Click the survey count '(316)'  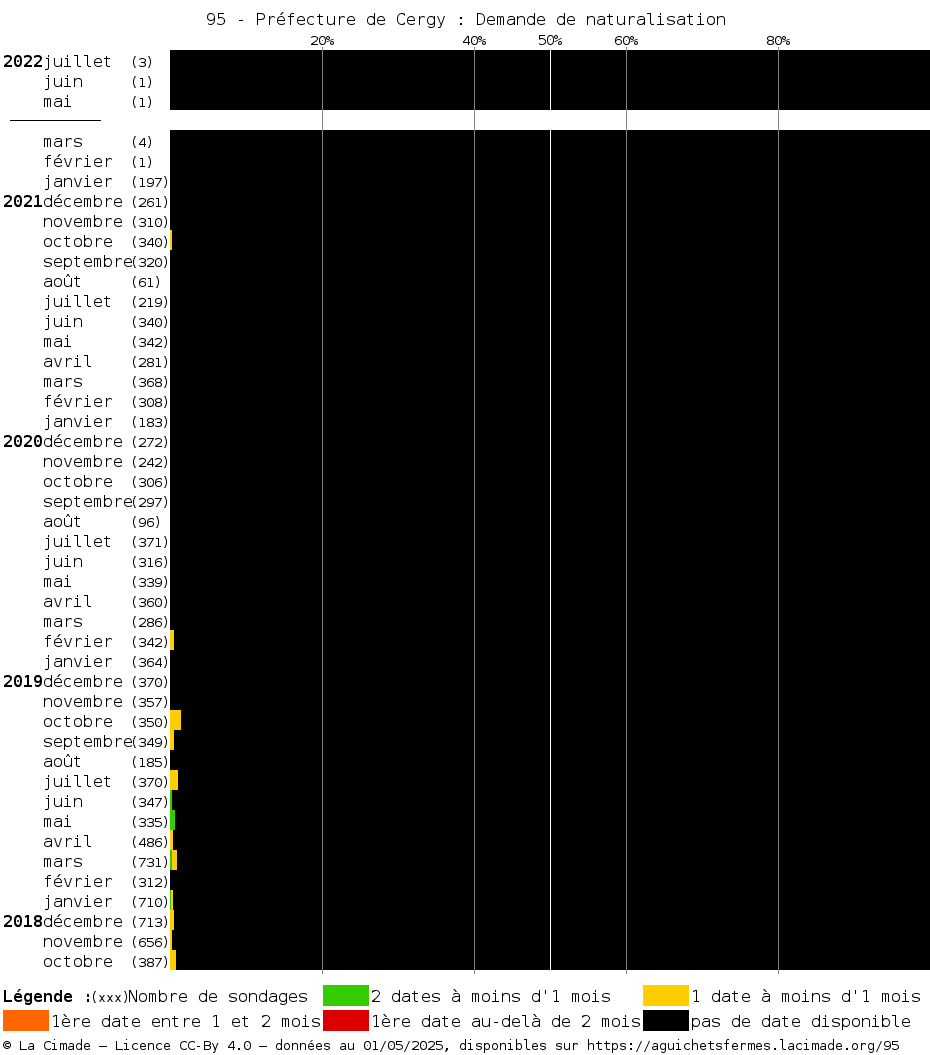(x=150, y=562)
